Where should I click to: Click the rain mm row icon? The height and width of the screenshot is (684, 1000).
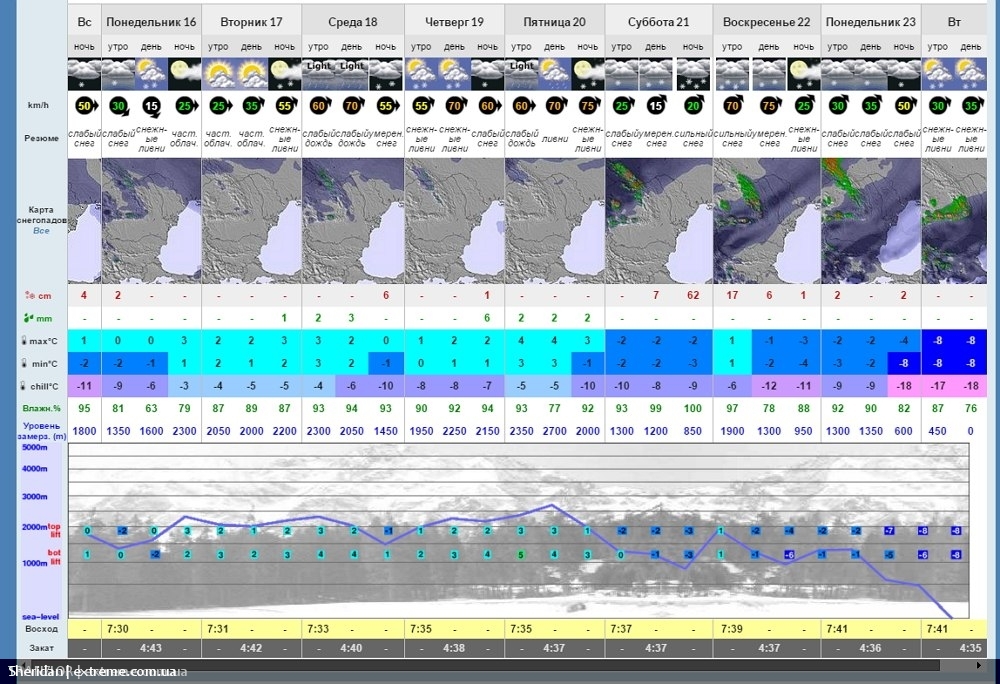[29, 318]
